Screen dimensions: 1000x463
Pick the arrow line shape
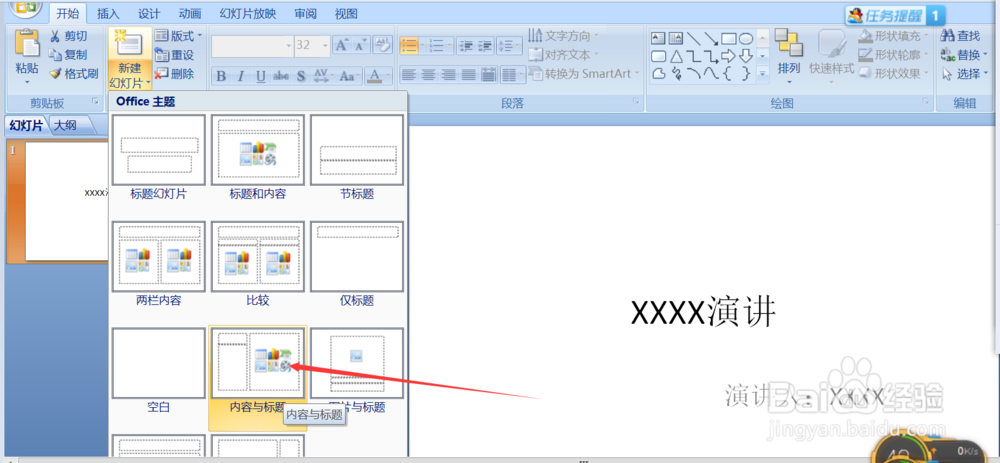[x=710, y=38]
